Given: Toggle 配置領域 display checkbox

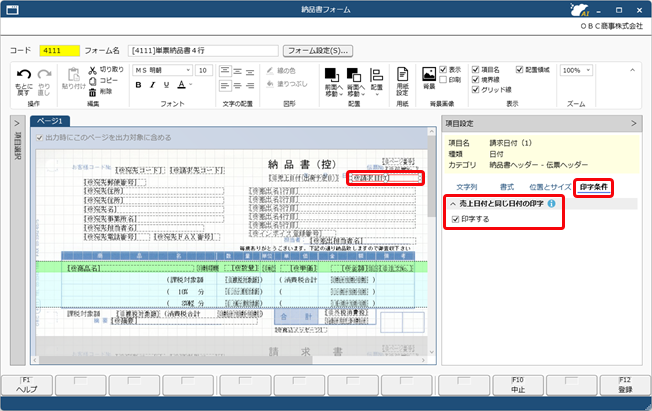Looking at the screenshot, I should pyautogui.click(x=519, y=69).
